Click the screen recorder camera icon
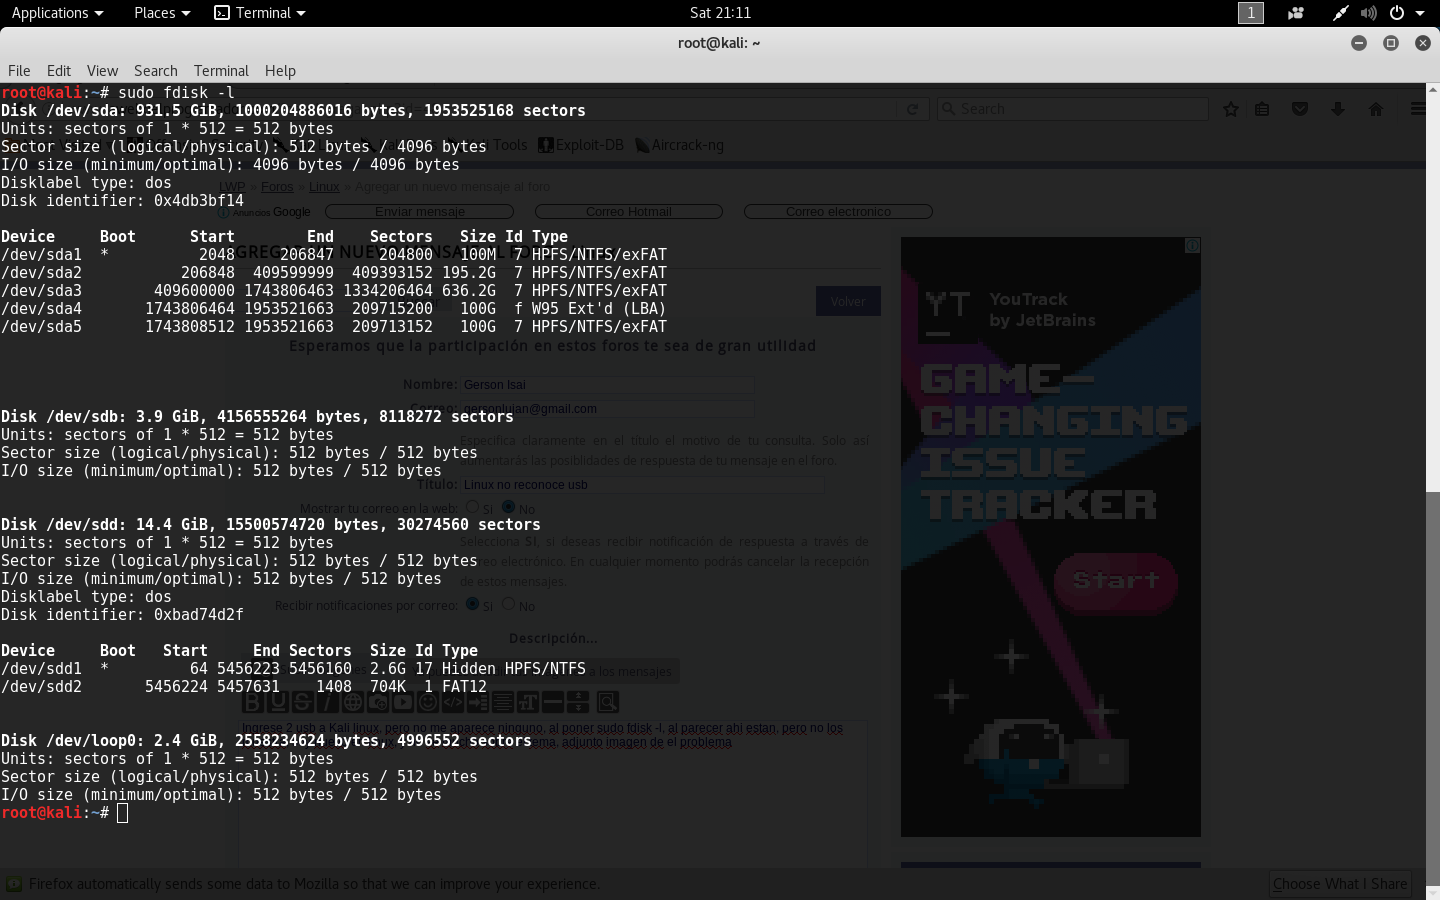The height and width of the screenshot is (900, 1440). [1296, 13]
